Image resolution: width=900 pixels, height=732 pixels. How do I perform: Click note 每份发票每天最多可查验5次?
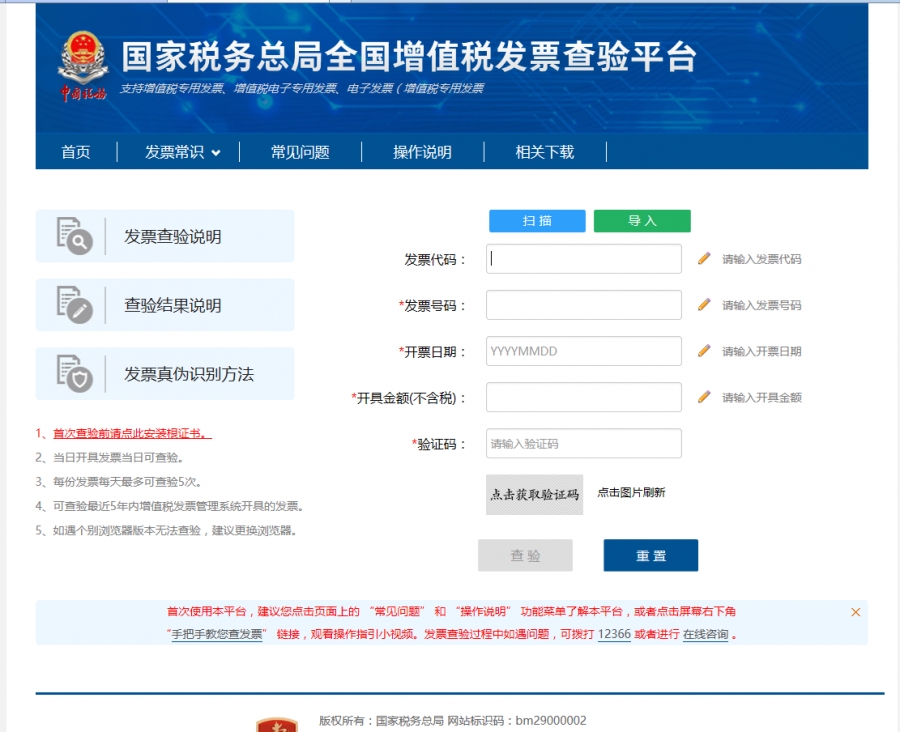[x=119, y=482]
